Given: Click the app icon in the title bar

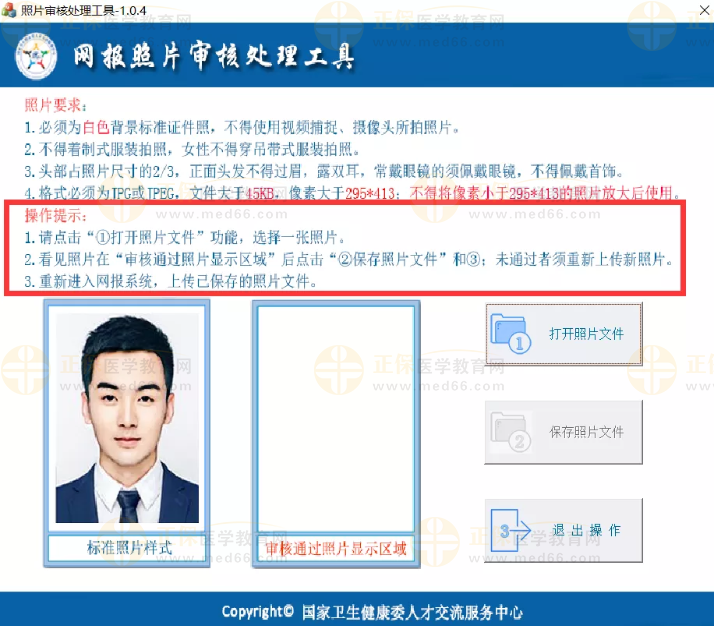Looking at the screenshot, I should point(10,9).
